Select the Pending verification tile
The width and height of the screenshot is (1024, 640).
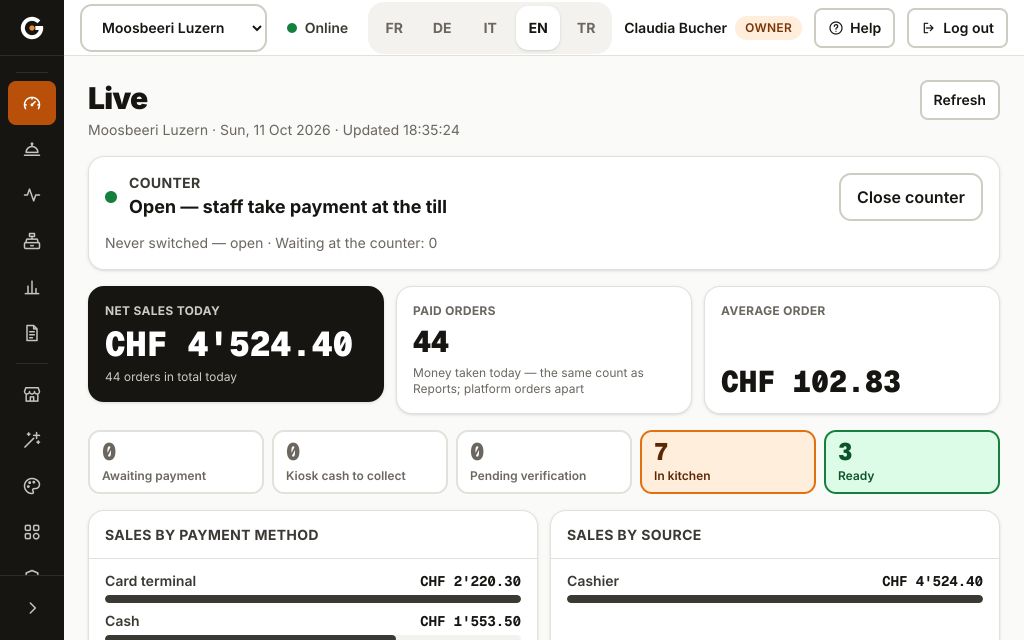543,462
